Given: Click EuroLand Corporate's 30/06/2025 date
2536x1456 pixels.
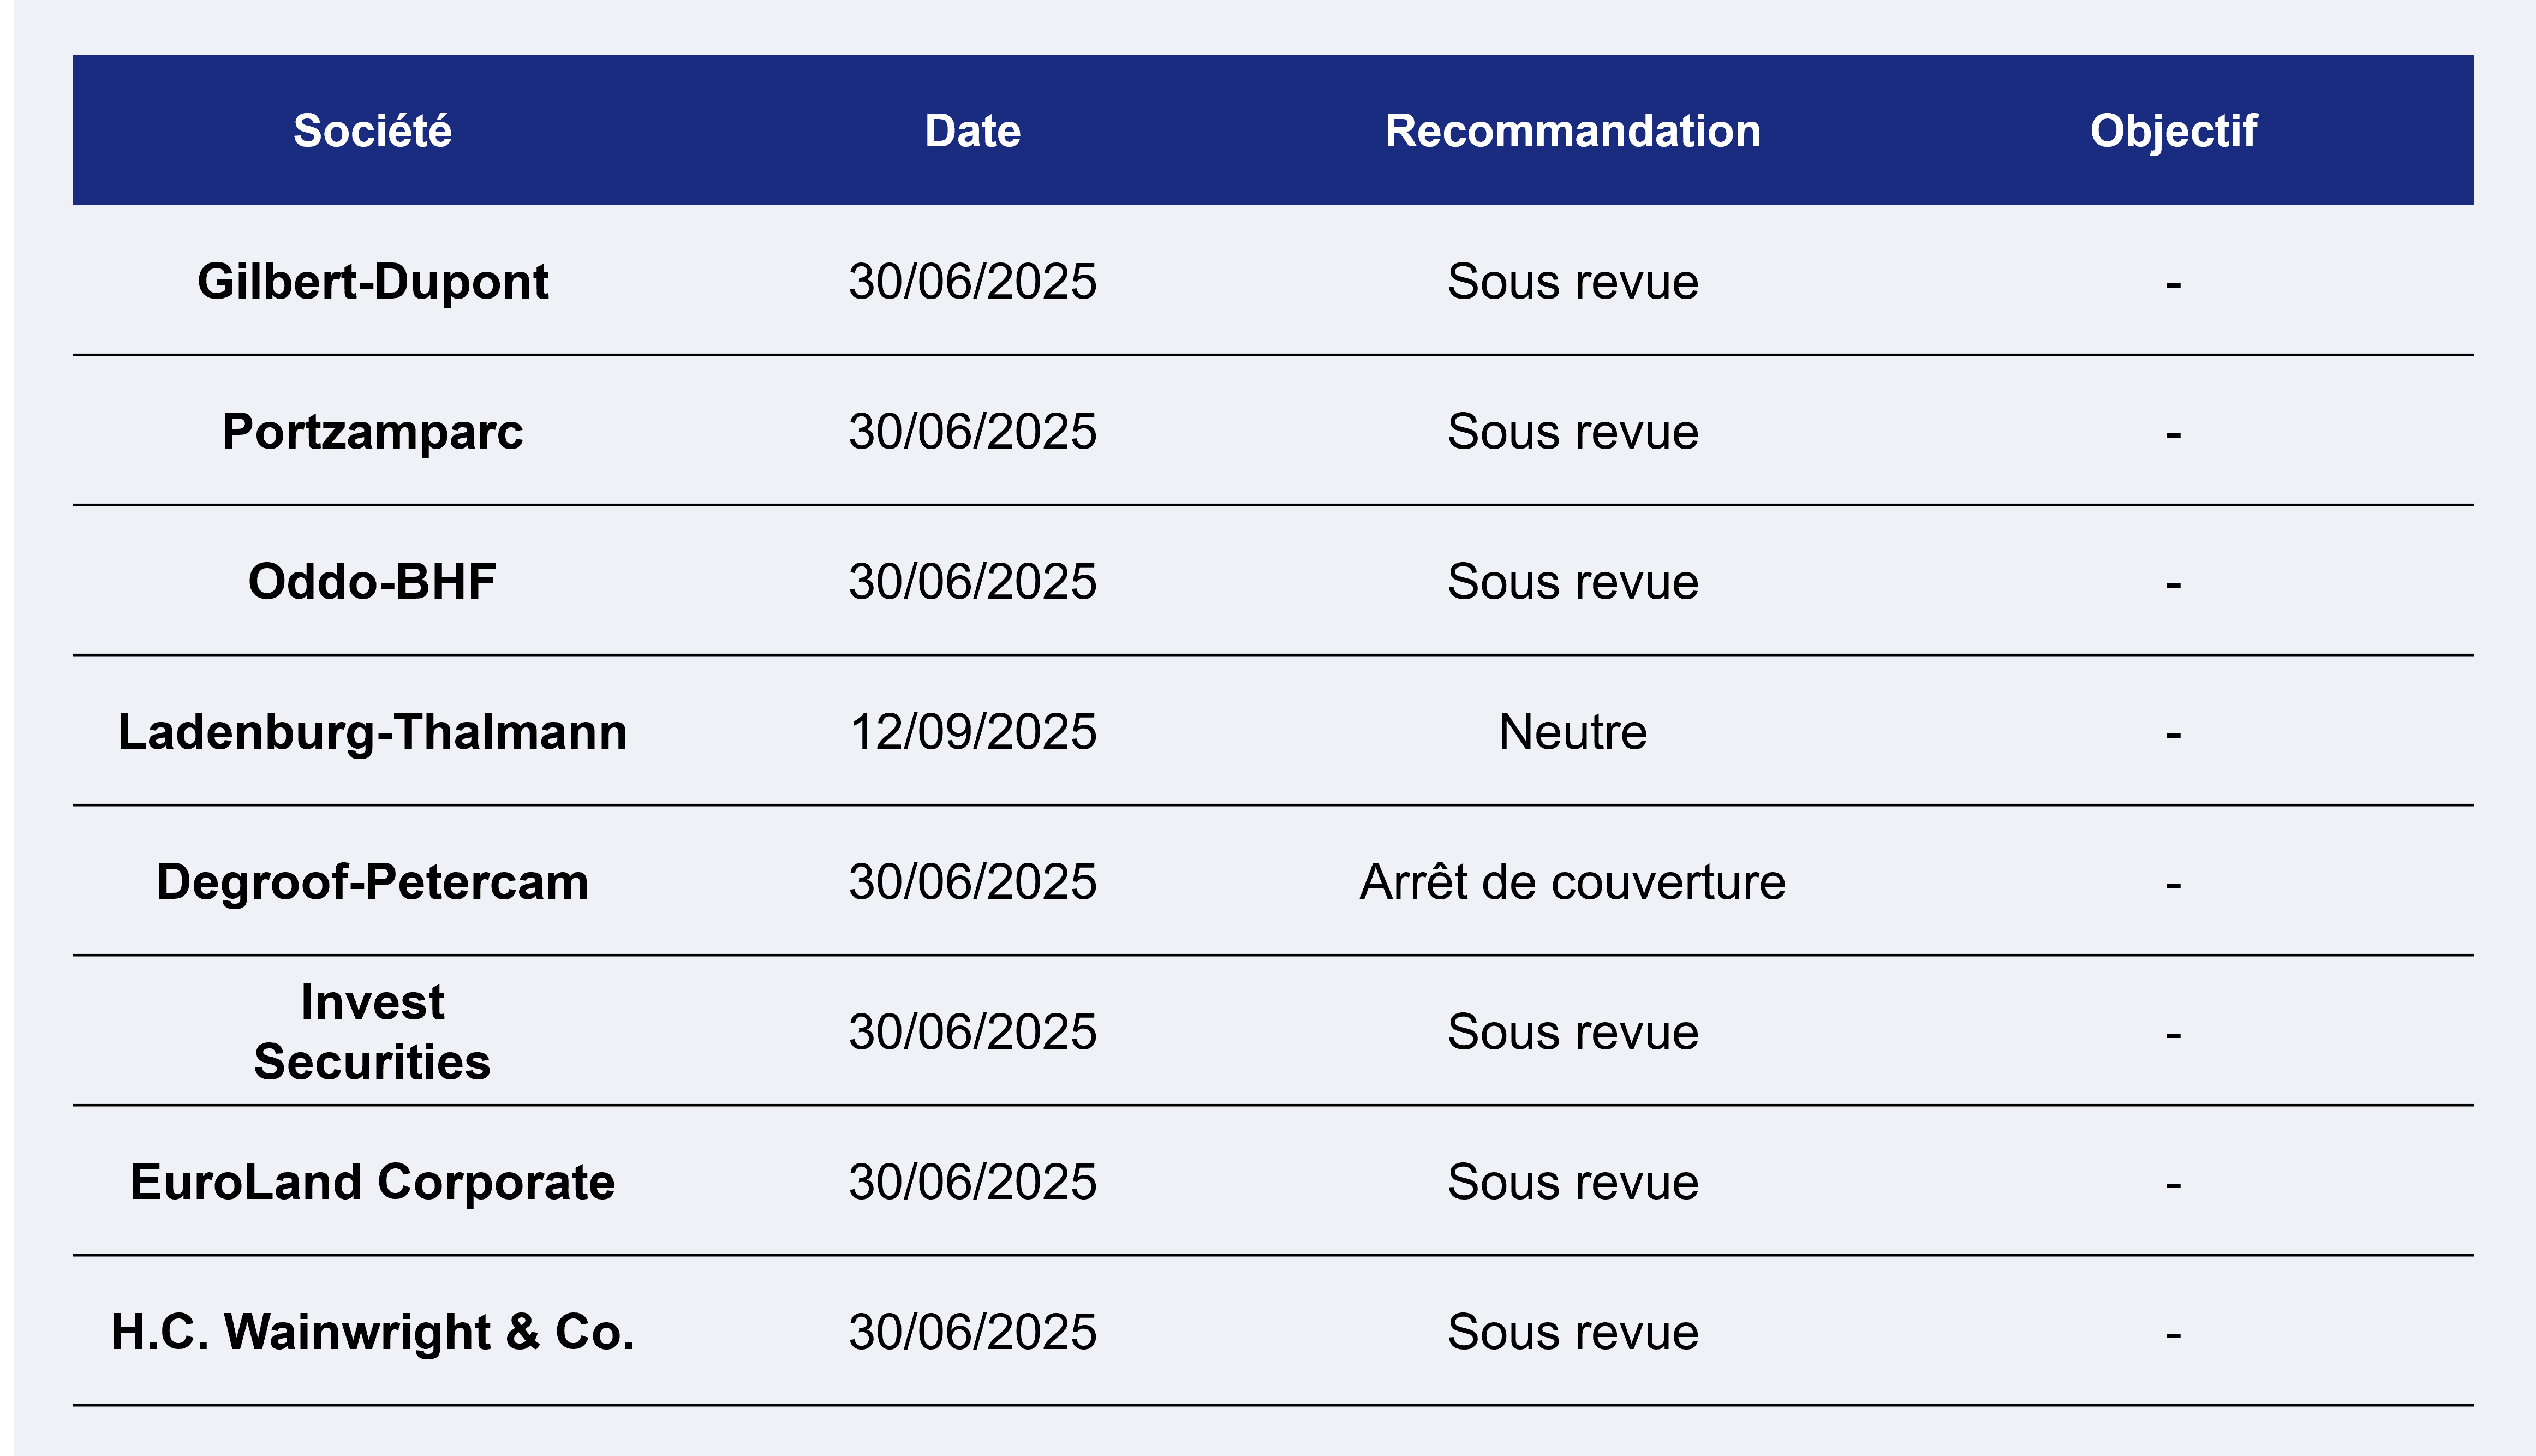Looking at the screenshot, I should tap(973, 1182).
